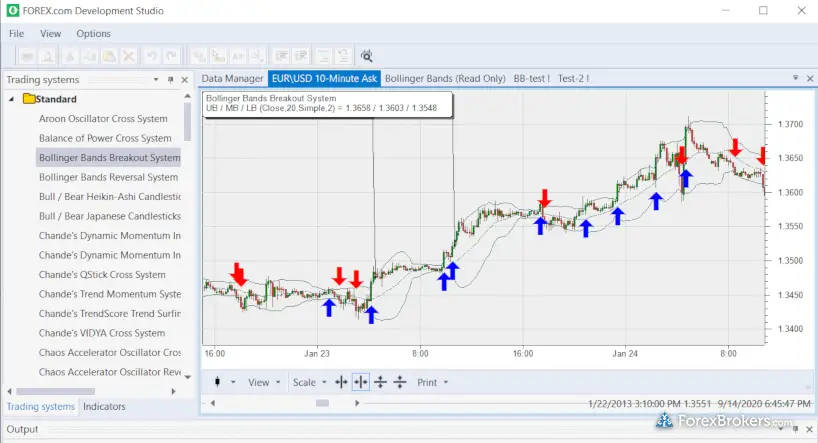Select Bull / Bear Japanese Candlesticks

coord(109,216)
